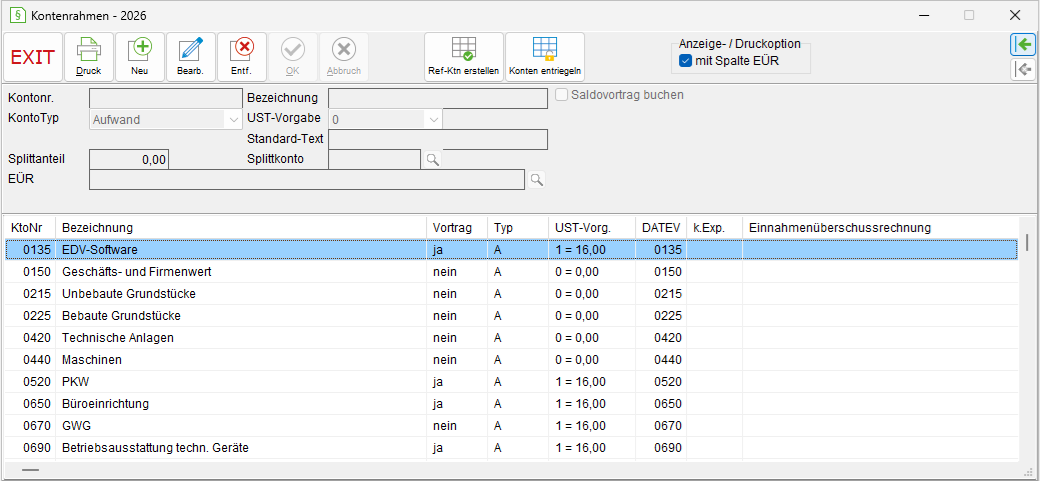This screenshot has width=1040, height=481.
Task: Click the Kontonr. input field
Action: (x=166, y=98)
